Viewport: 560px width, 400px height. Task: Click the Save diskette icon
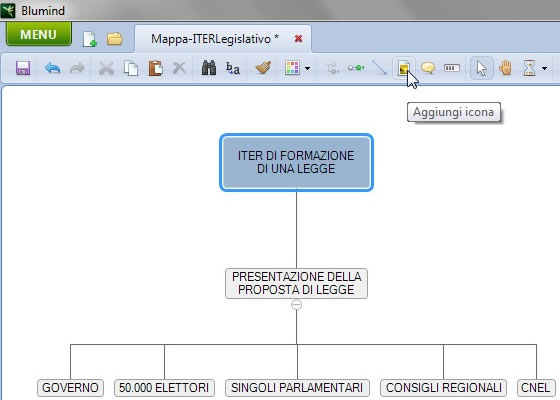[x=23, y=68]
